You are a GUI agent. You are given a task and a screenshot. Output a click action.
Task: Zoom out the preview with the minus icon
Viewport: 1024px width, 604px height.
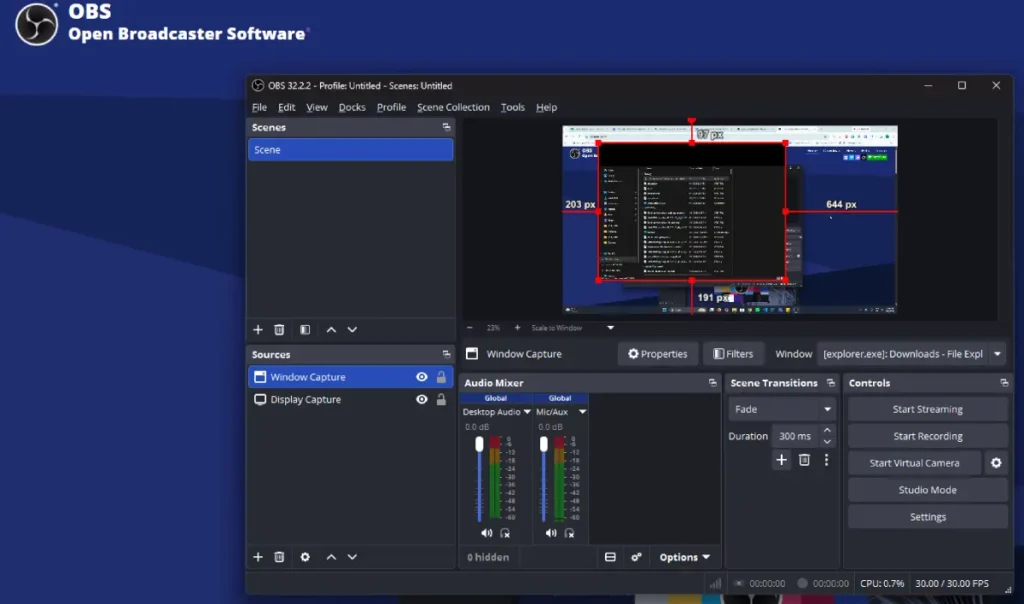[470, 328]
